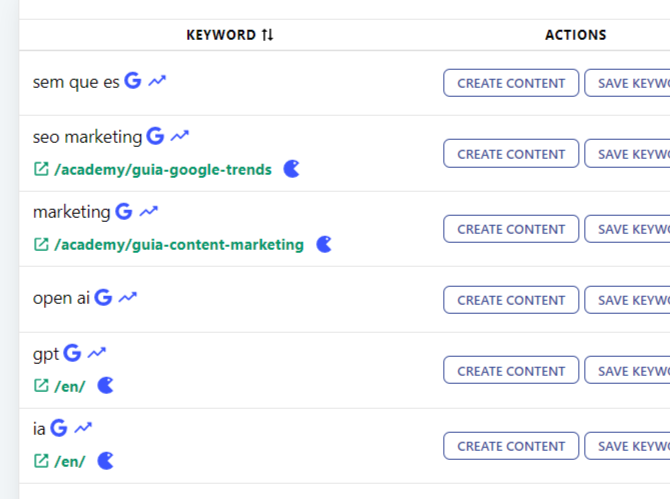
Task: Open the /academy/guia-content-marketing link
Action: point(179,245)
